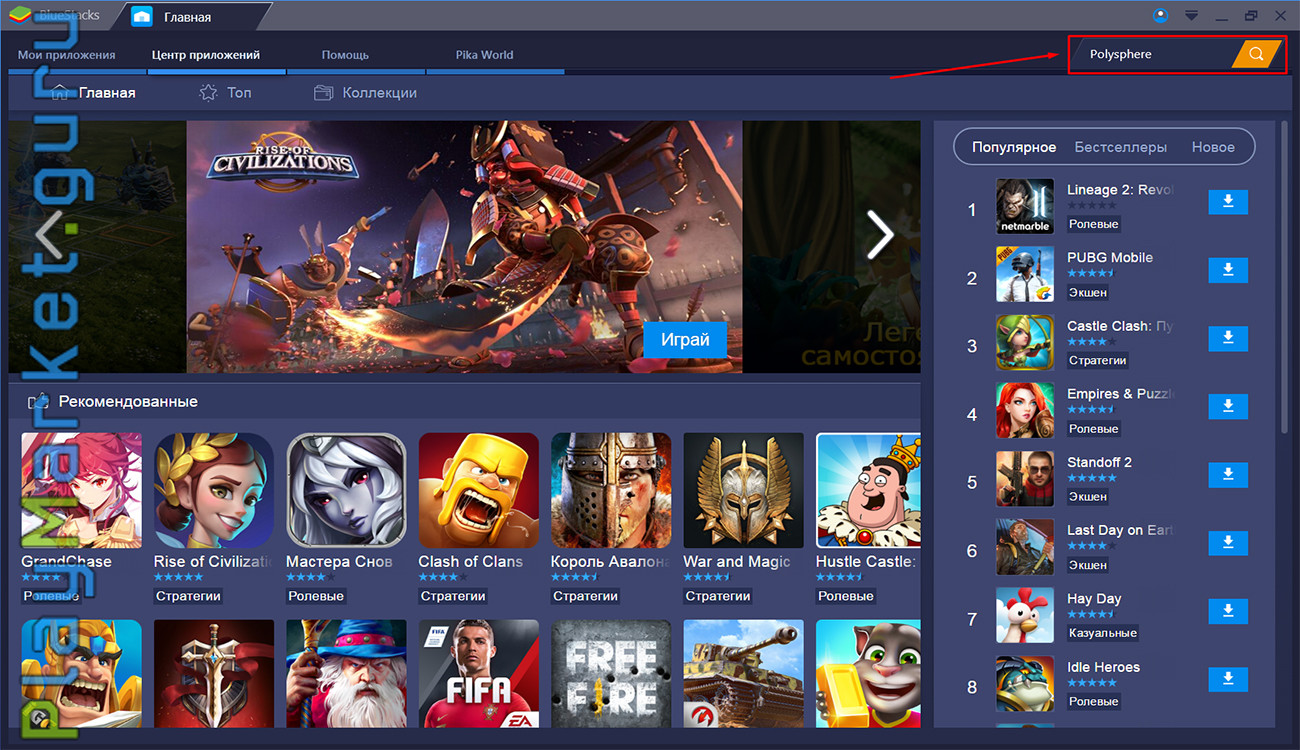Screen dimensions: 1300x750
Task: Download Standoff 2 from the popular list
Action: click(x=1228, y=474)
